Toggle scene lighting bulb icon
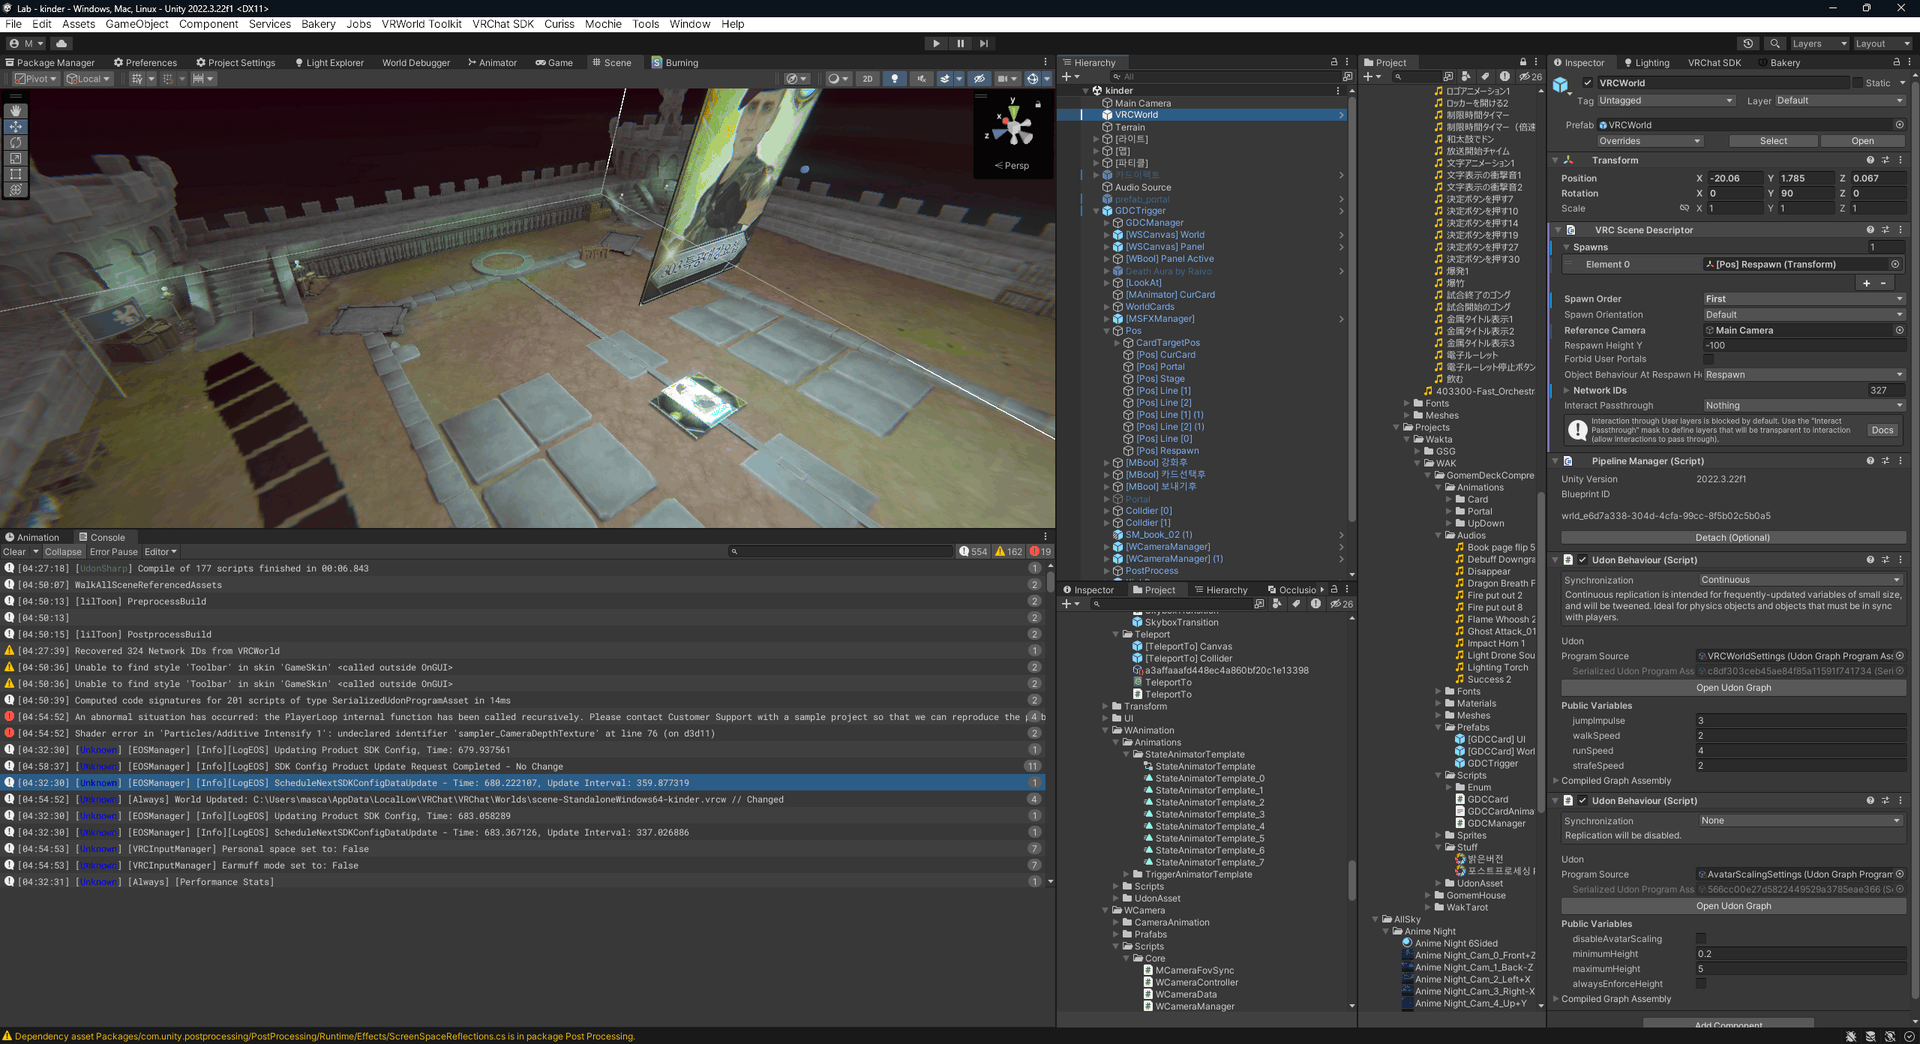 (894, 79)
